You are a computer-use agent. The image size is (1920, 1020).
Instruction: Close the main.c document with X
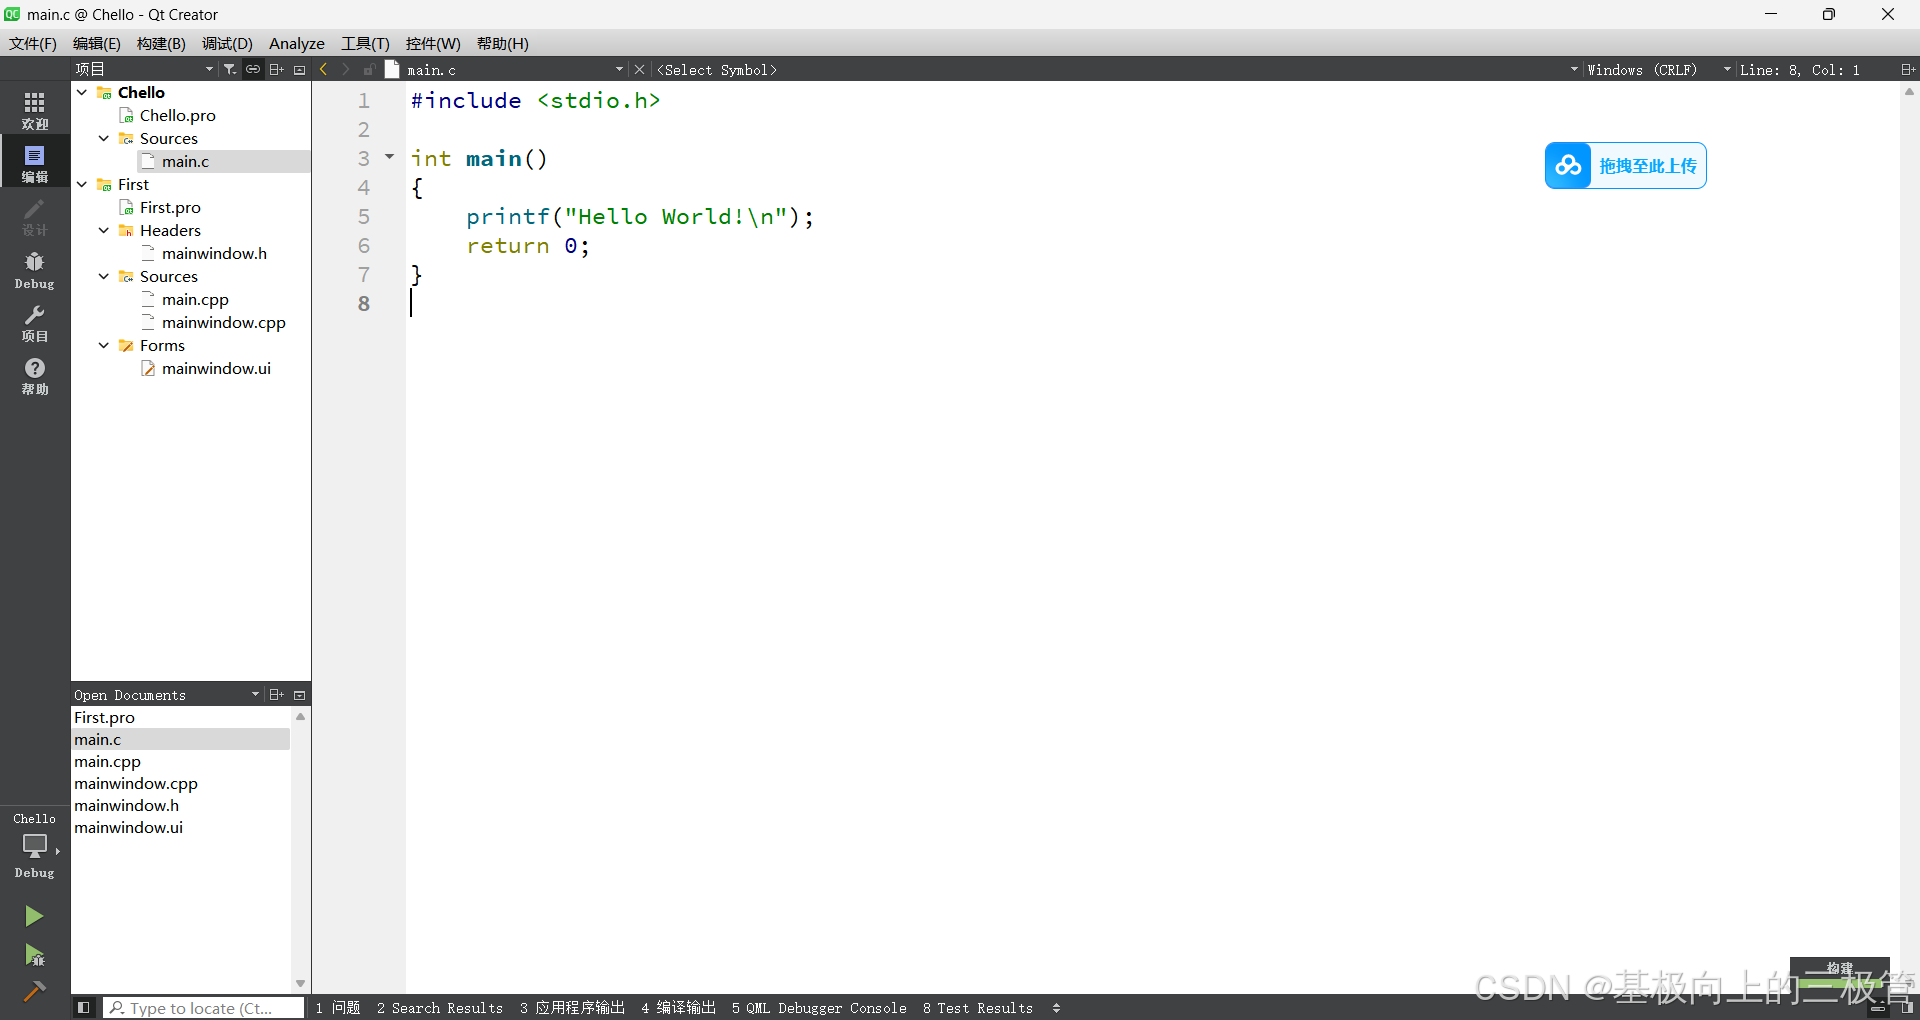point(640,69)
